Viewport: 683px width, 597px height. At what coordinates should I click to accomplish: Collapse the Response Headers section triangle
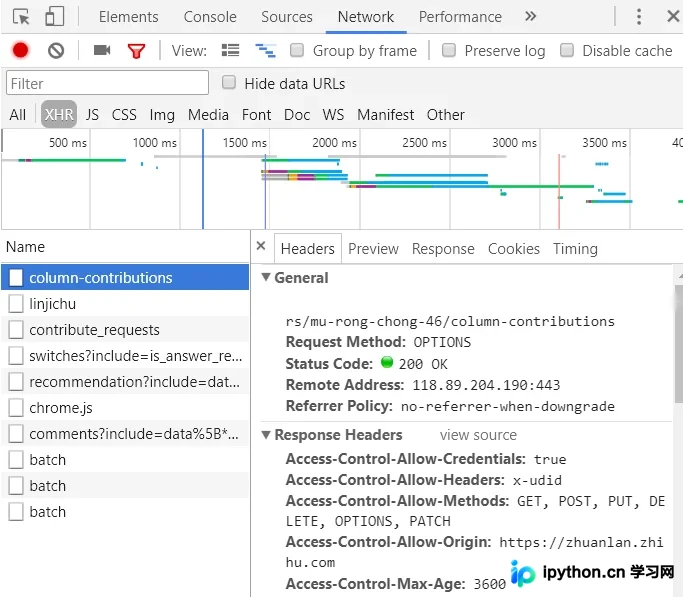coord(266,434)
